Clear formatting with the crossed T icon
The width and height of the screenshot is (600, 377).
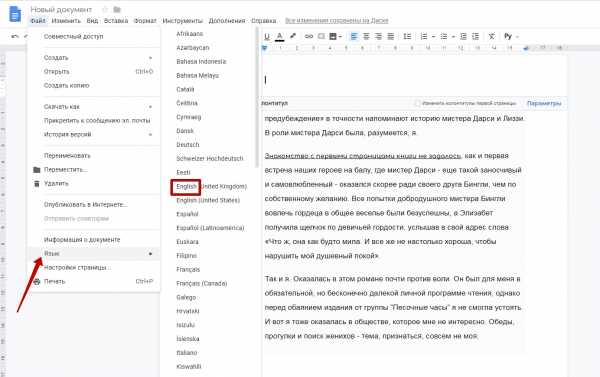(x=492, y=36)
